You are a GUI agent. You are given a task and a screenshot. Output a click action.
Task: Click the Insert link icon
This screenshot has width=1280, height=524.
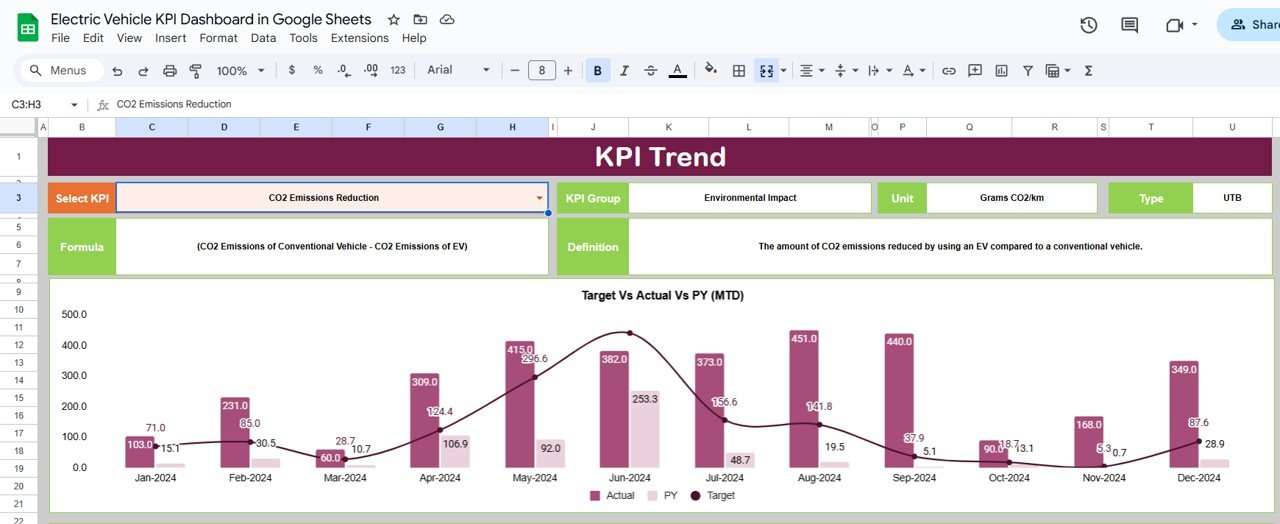[949, 71]
